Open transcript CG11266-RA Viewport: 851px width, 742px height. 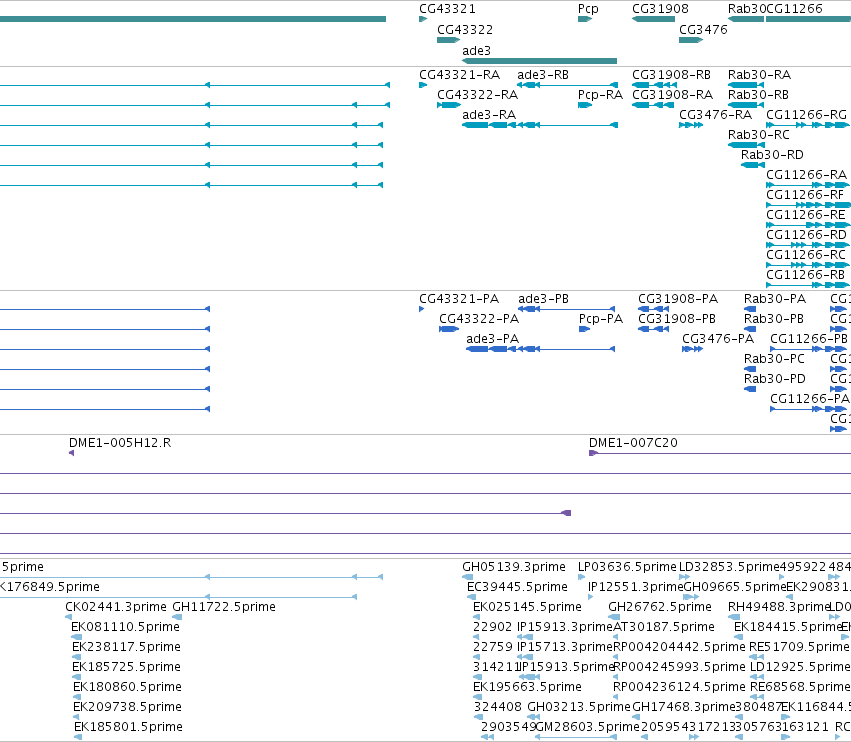pos(806,175)
